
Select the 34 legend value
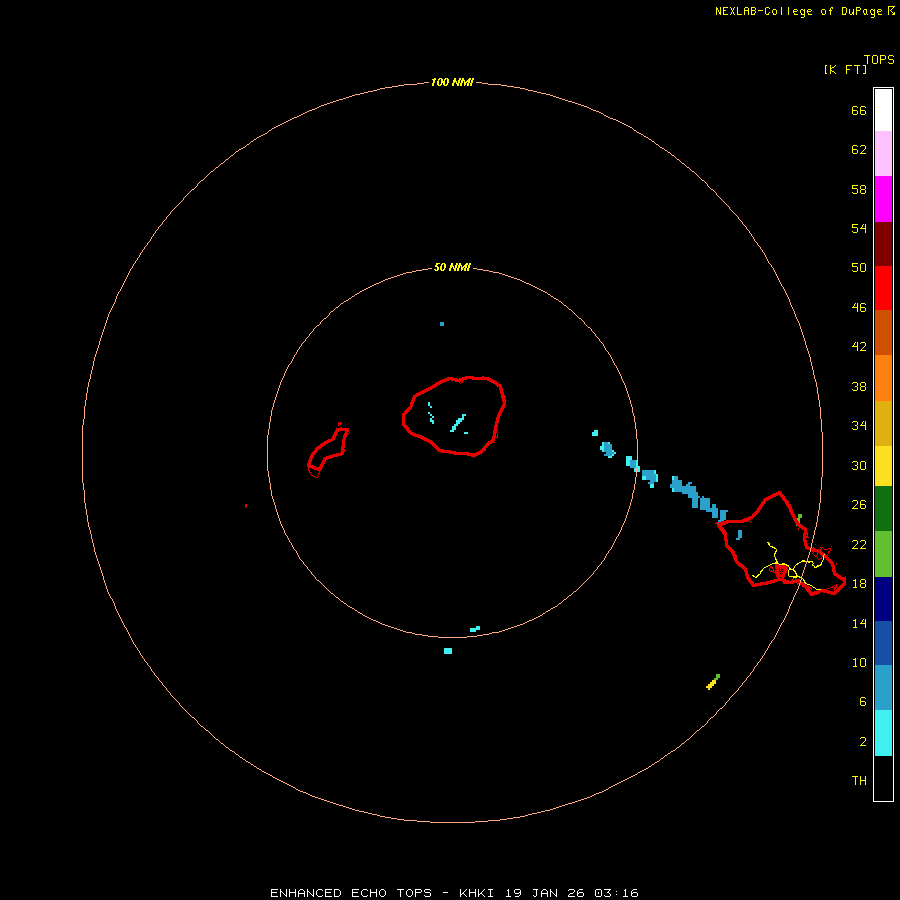coord(859,426)
